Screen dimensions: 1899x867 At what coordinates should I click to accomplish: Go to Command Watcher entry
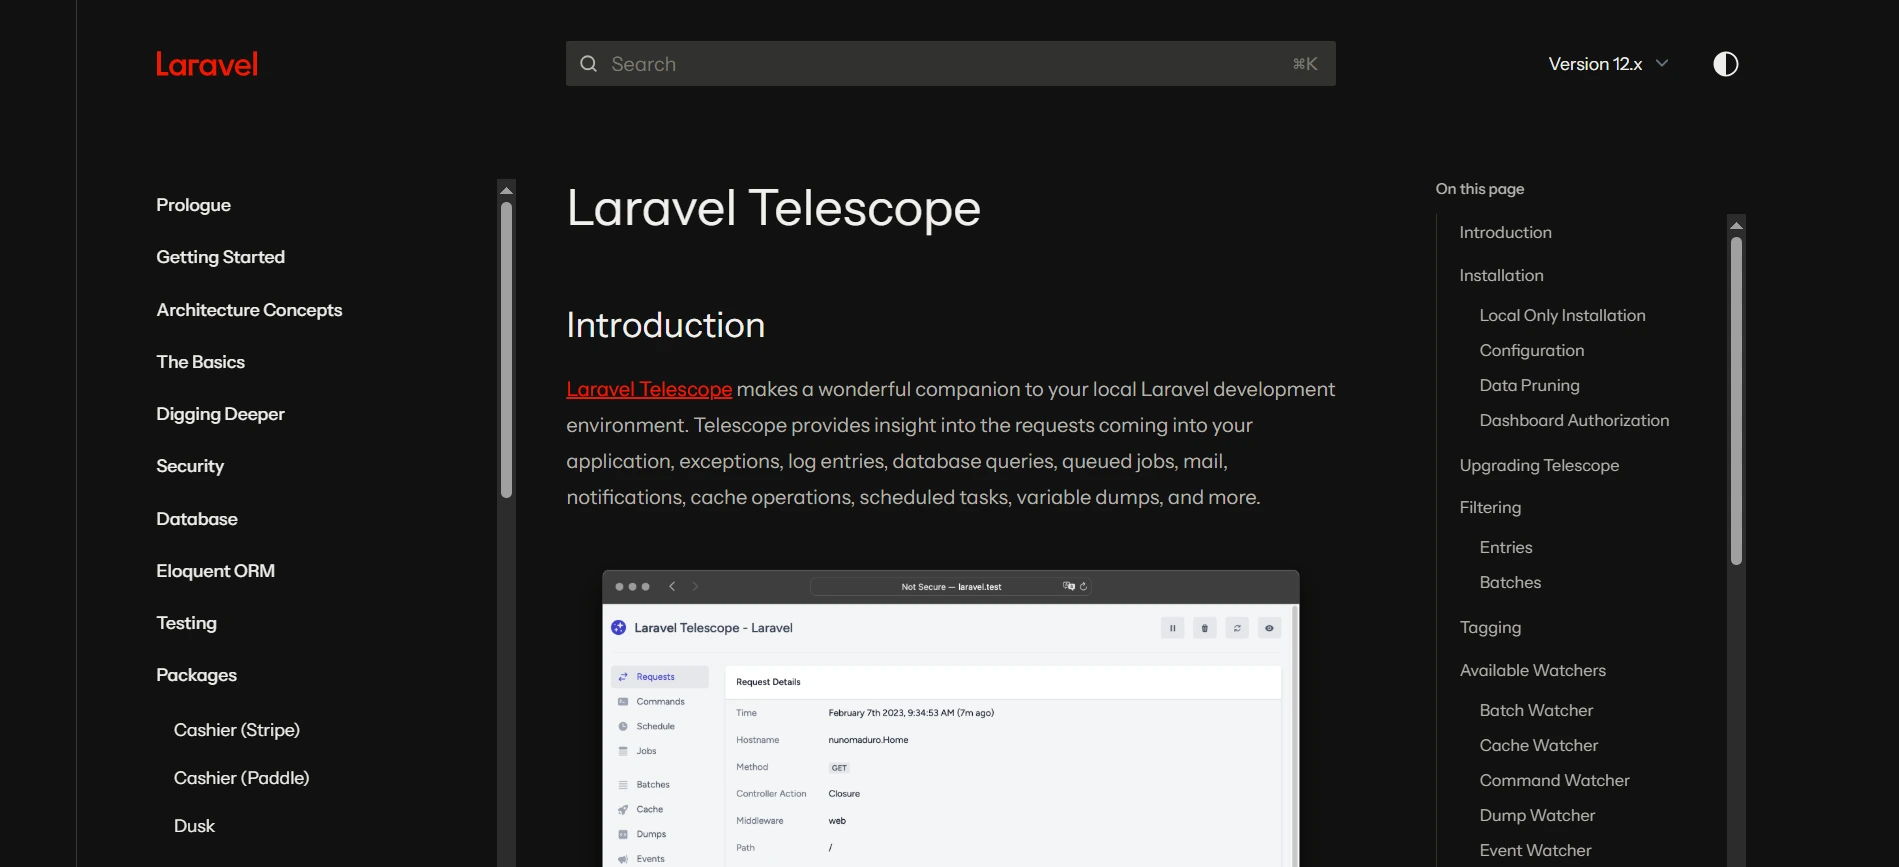pyautogui.click(x=1554, y=780)
